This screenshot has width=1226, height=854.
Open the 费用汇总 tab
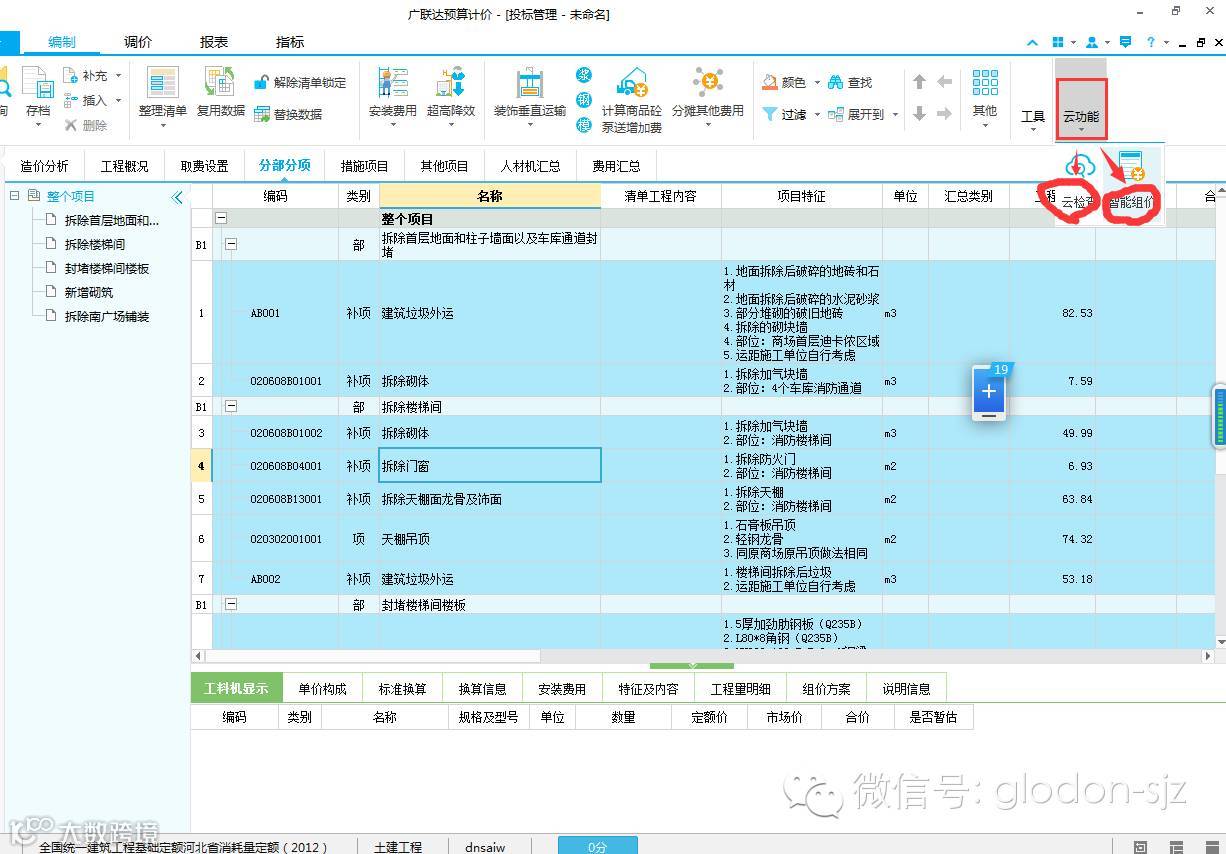[616, 166]
